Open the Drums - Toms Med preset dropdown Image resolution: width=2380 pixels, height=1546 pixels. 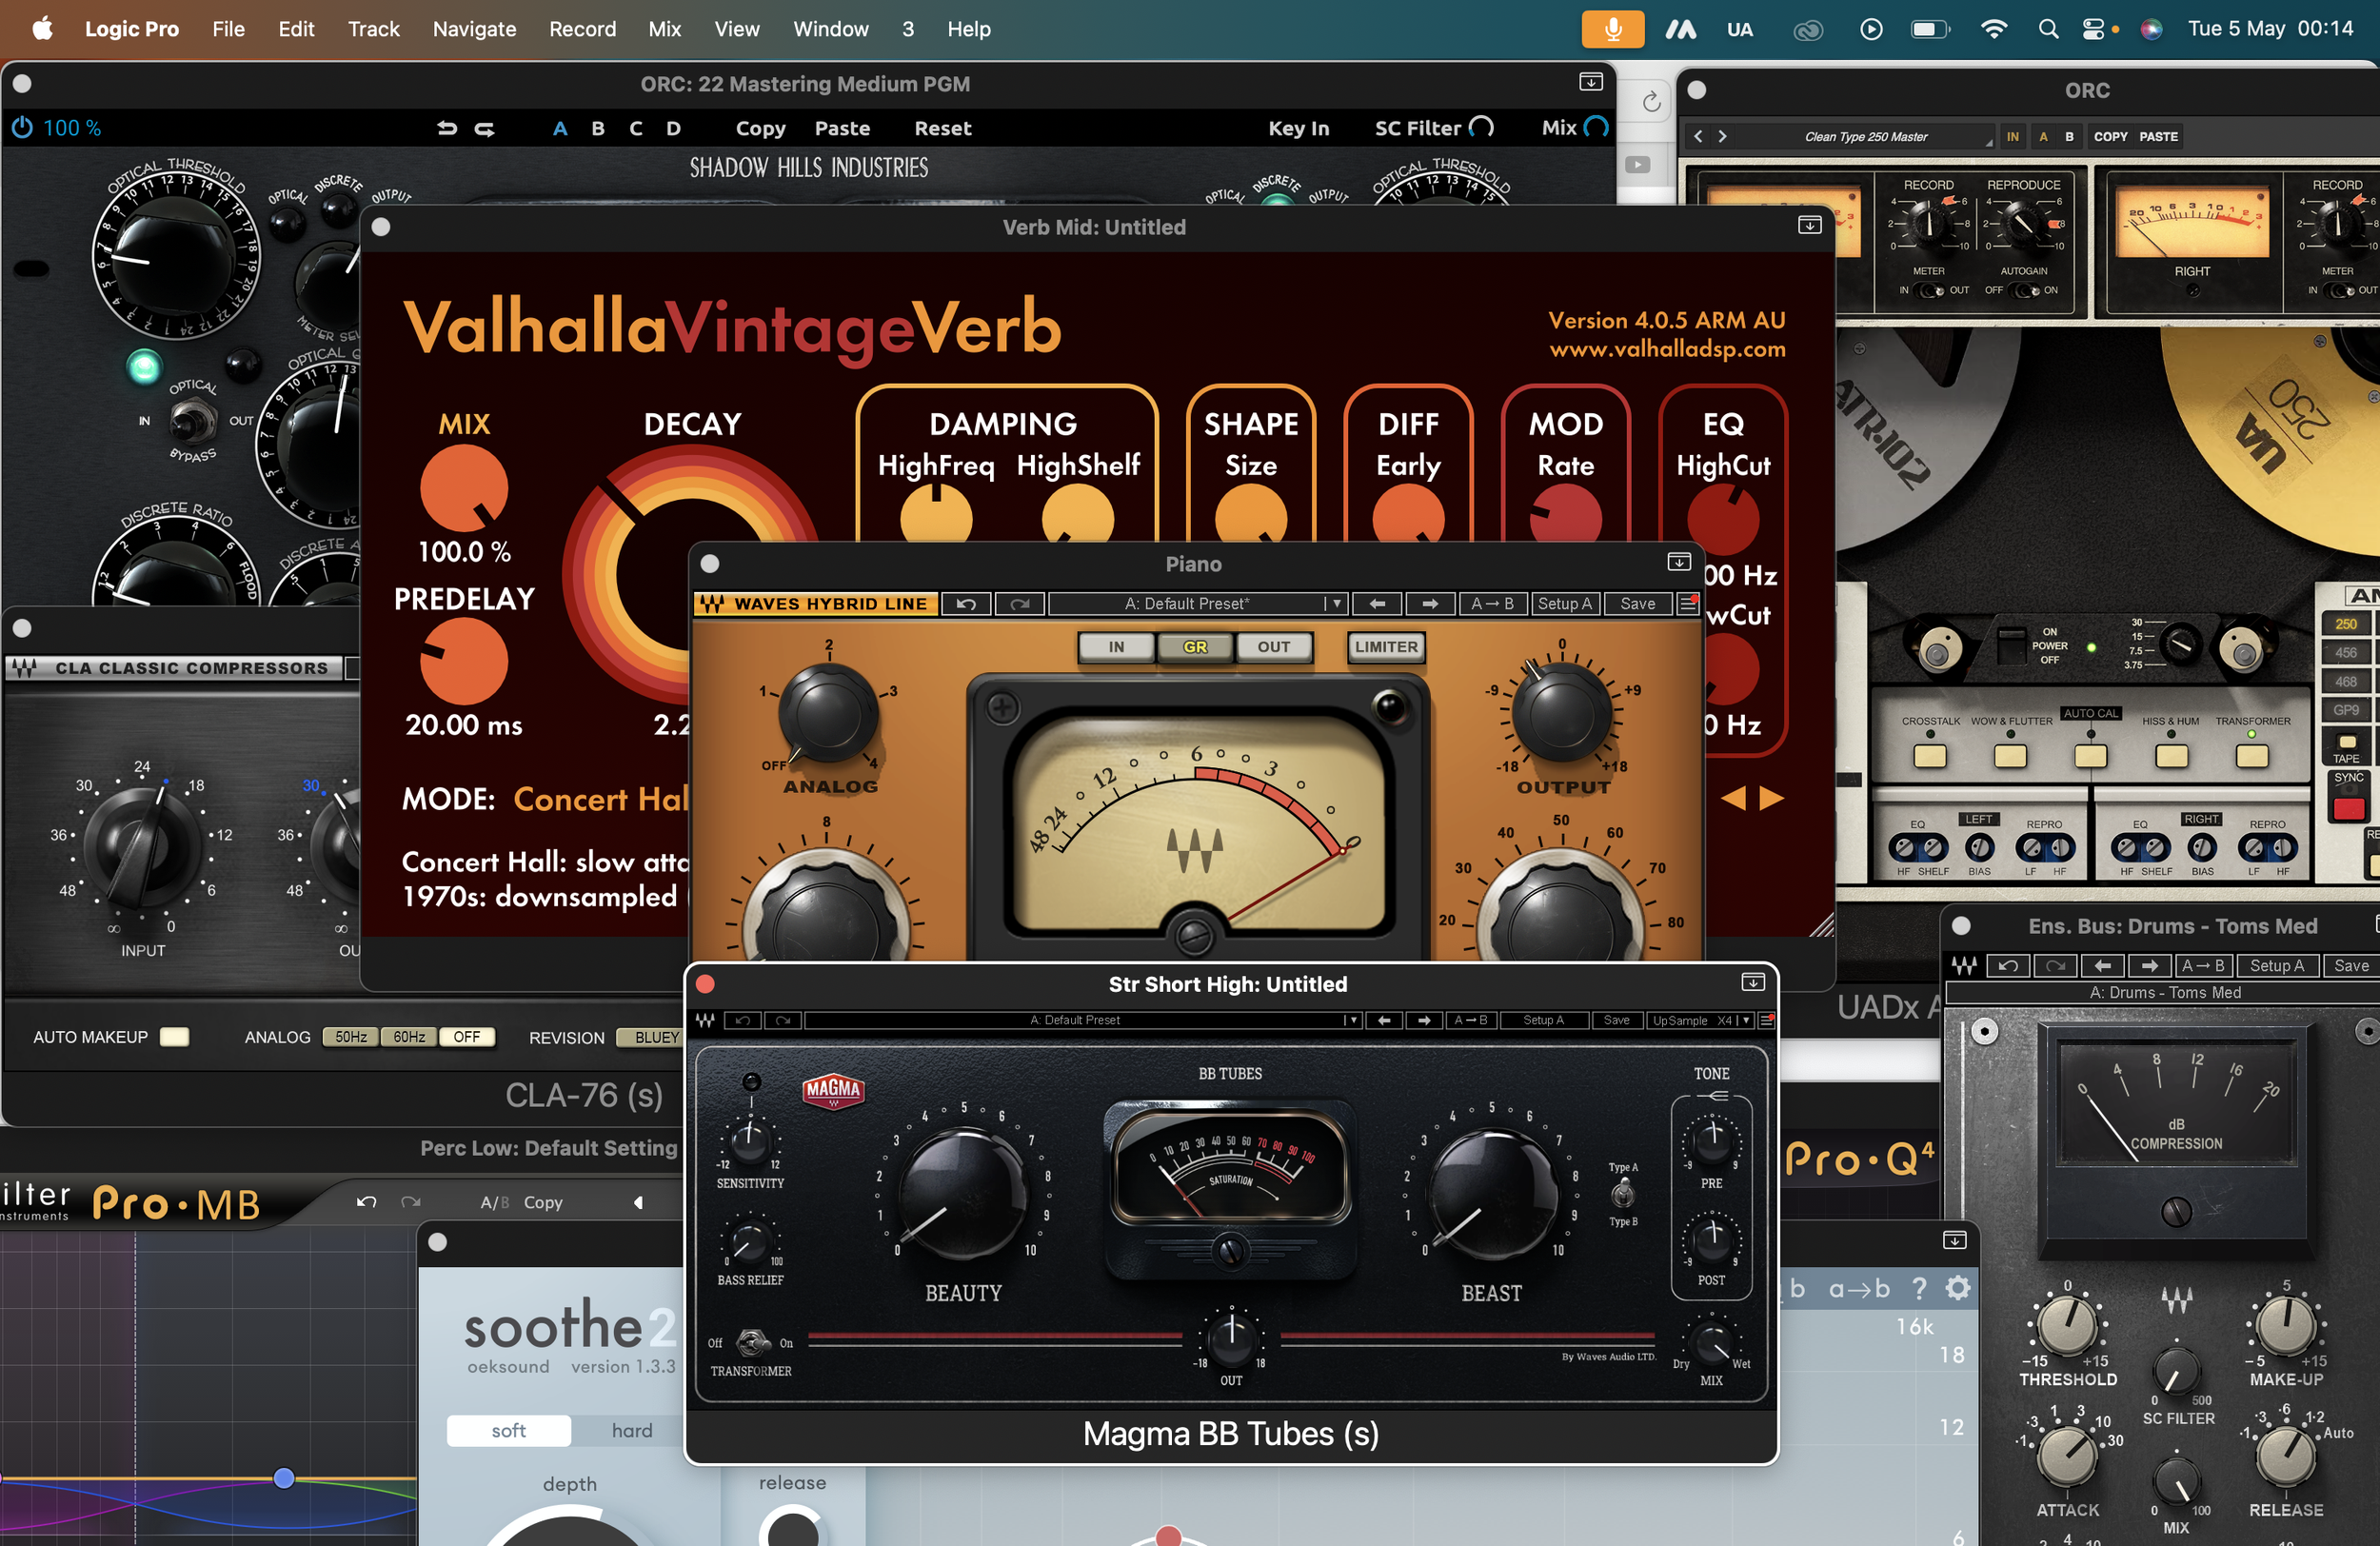coord(2165,992)
